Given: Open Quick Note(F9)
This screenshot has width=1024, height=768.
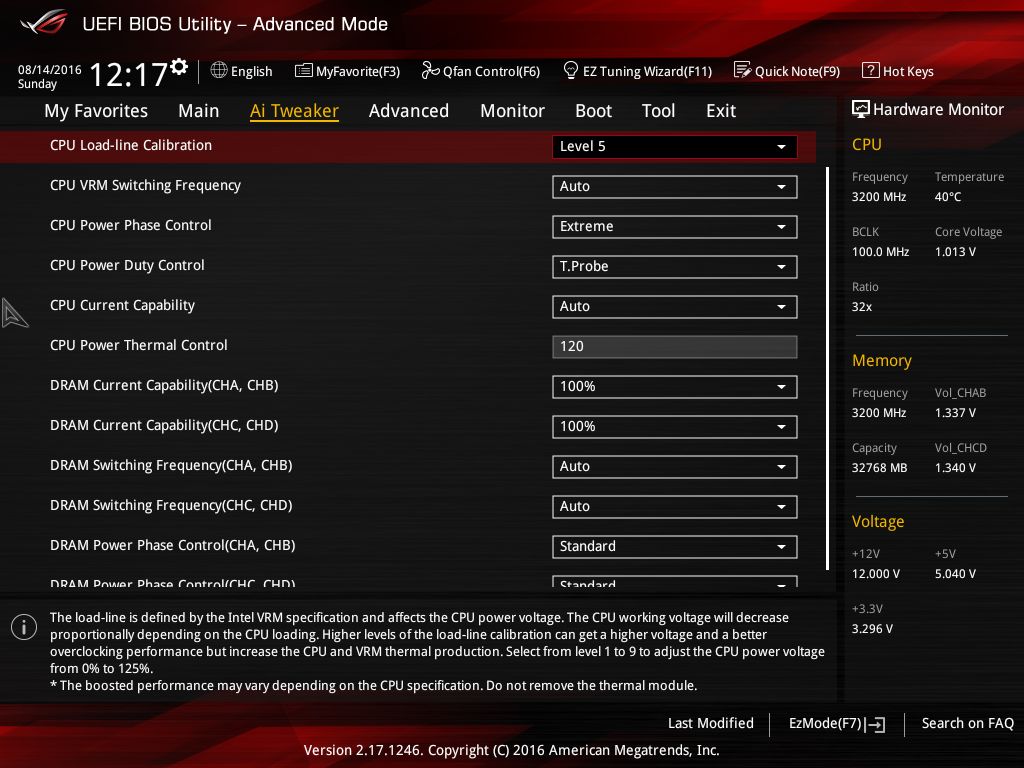Looking at the screenshot, I should 787,71.
